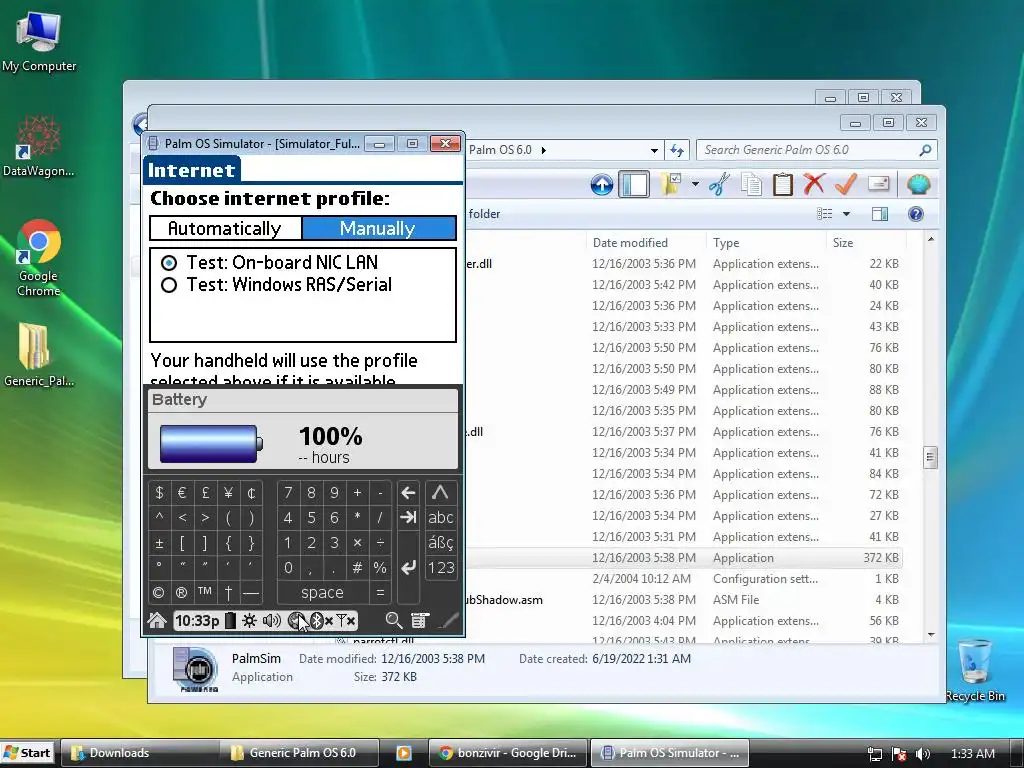The image size is (1024, 768).
Task: Tap the globe internet icon in Palm status bar
Action: [x=297, y=620]
